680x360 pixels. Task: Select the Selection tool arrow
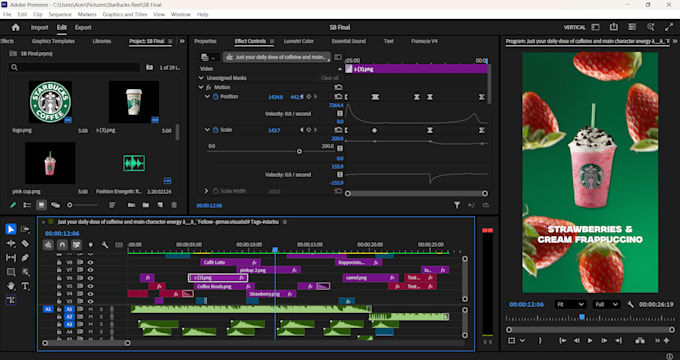pyautogui.click(x=11, y=229)
